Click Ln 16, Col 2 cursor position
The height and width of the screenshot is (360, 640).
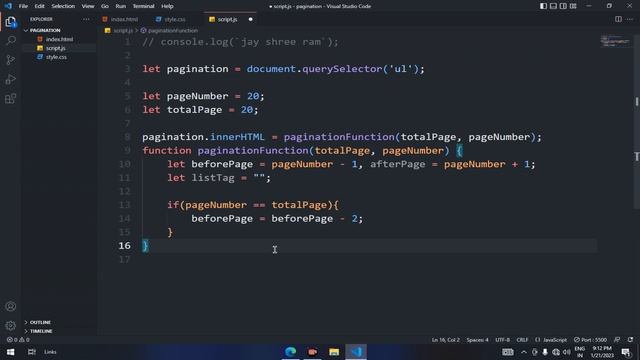446,340
